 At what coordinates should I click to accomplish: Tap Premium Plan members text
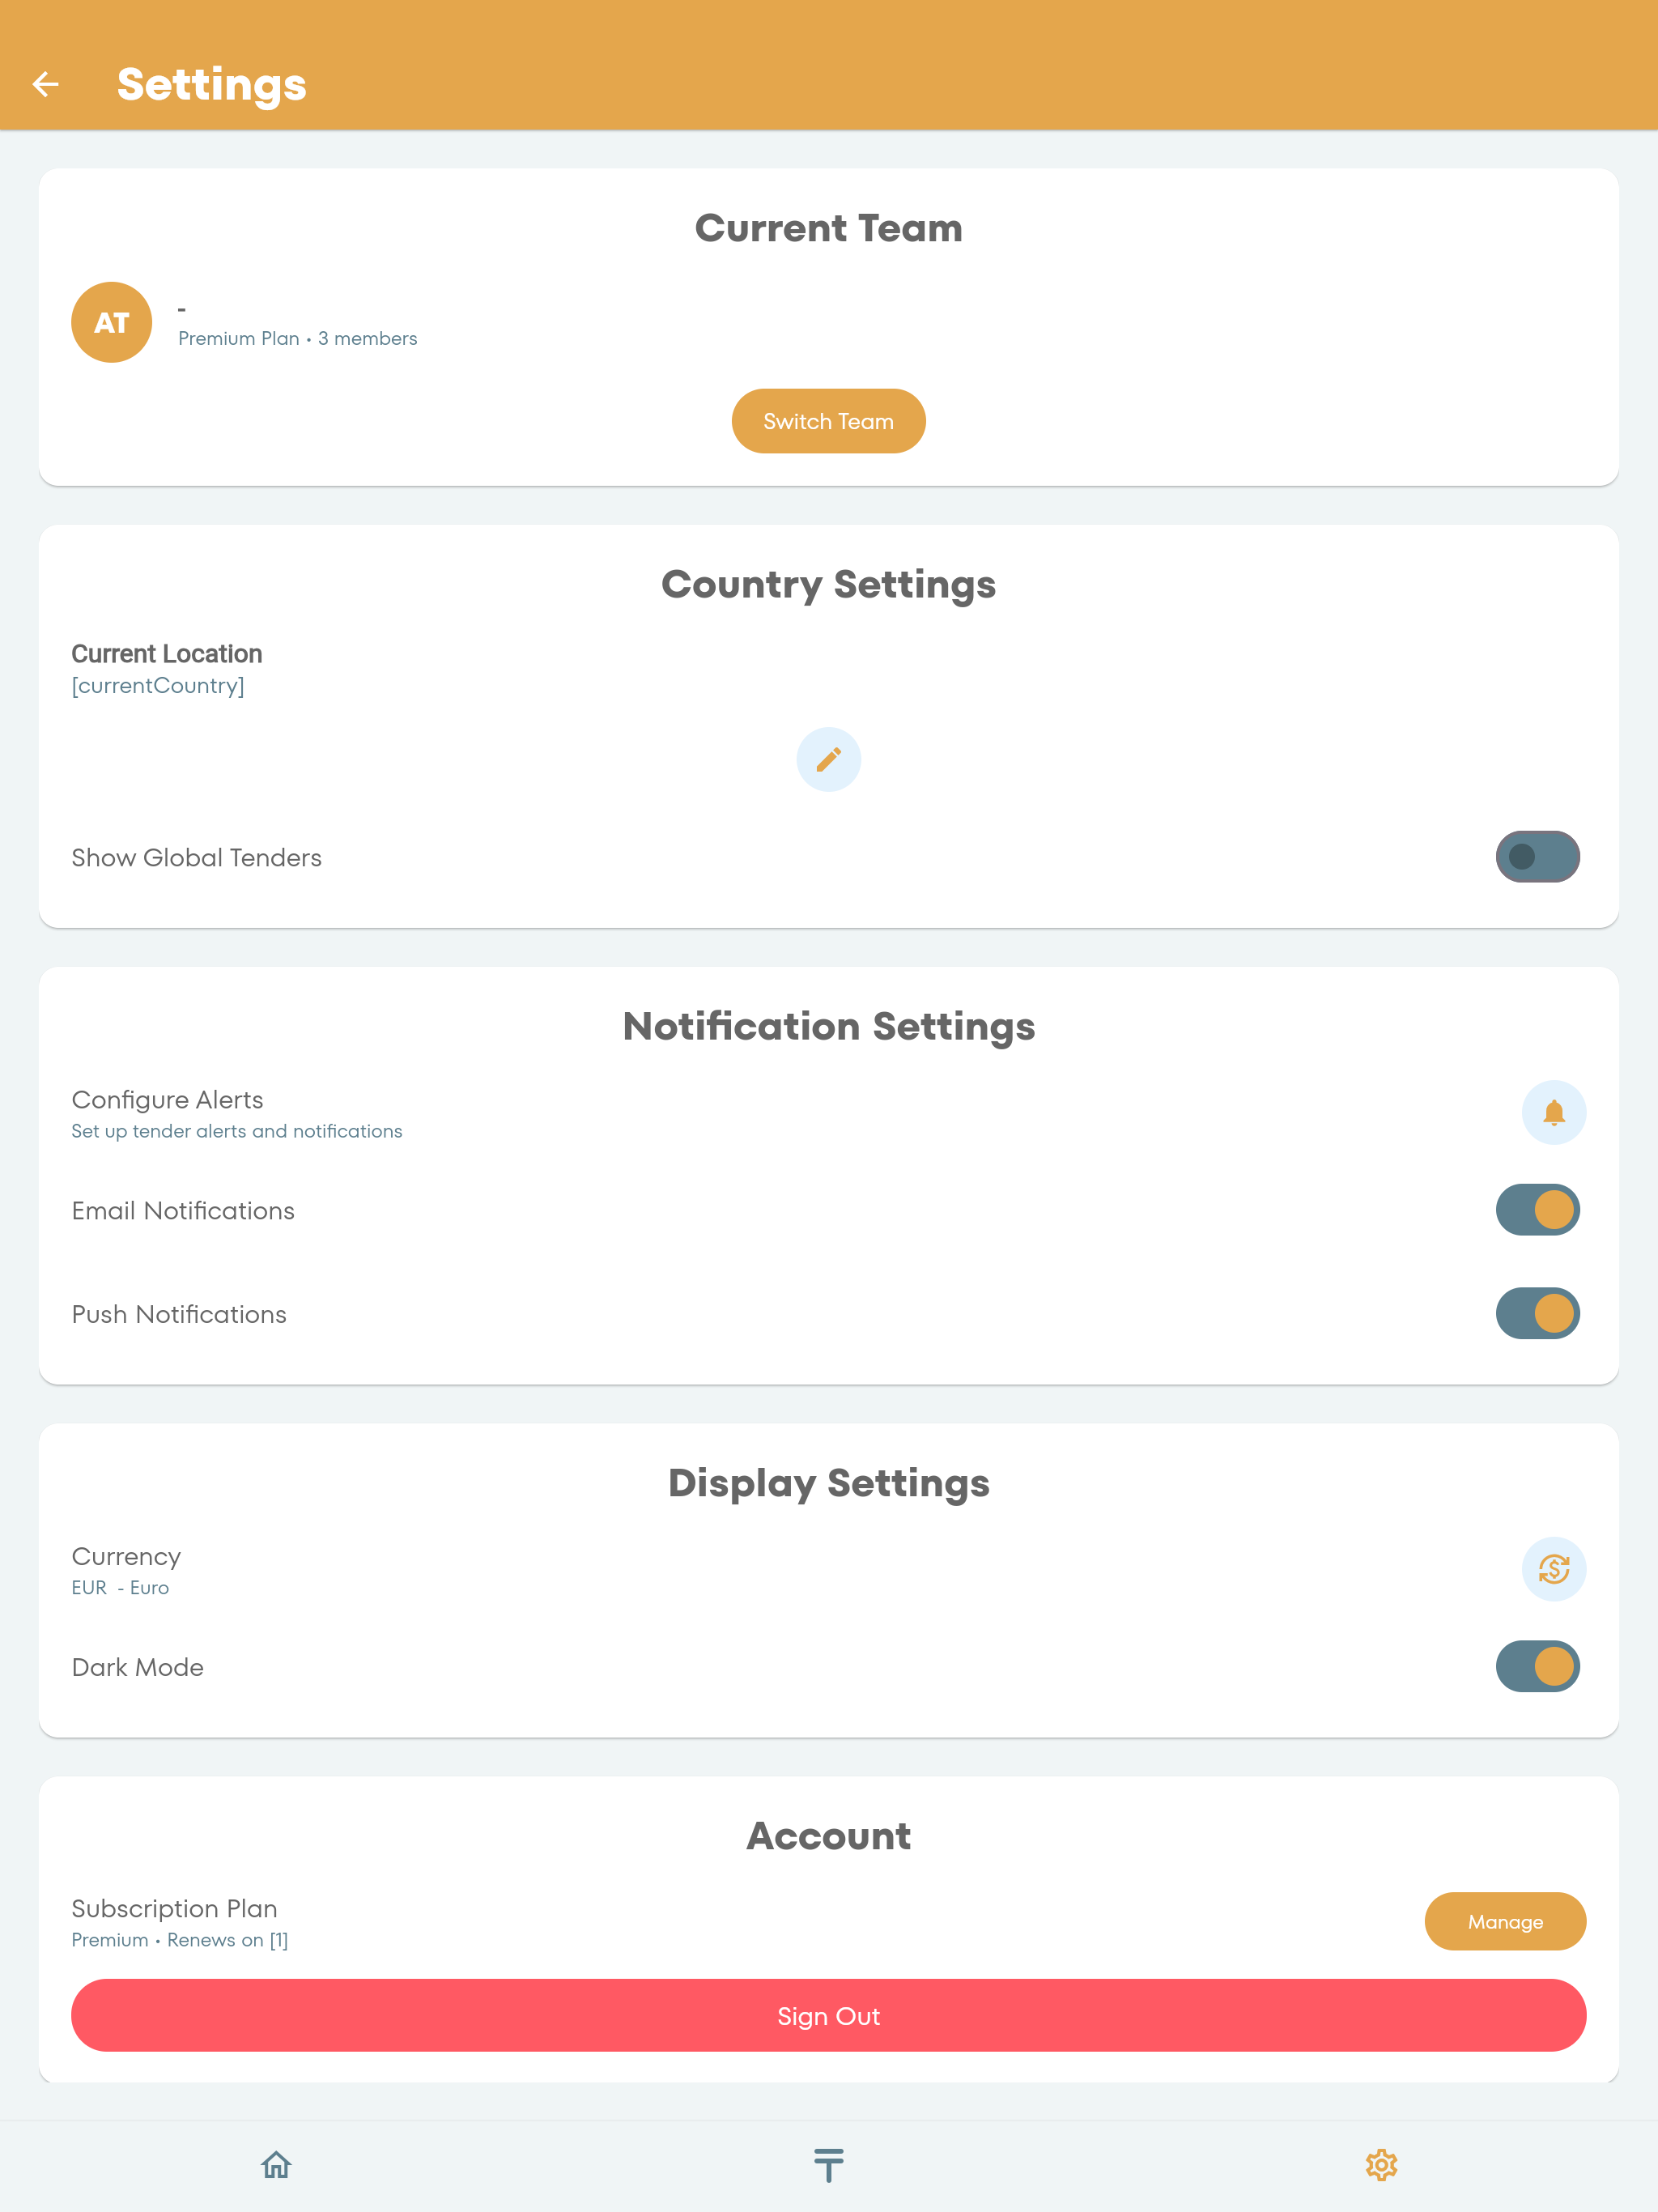tap(297, 339)
